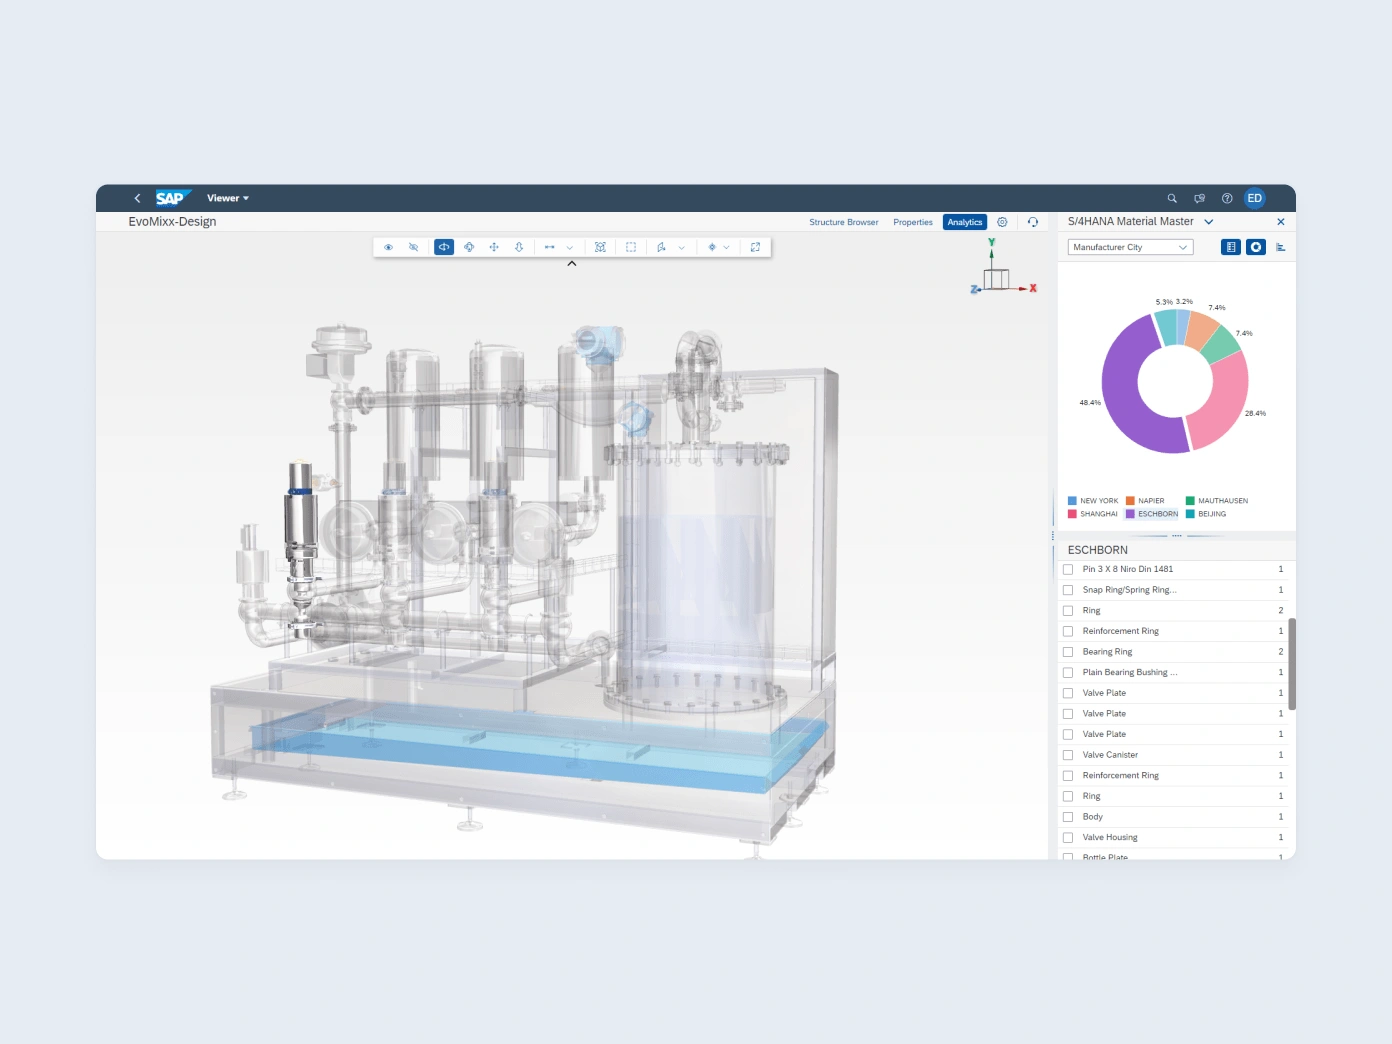
Task: Select the NEW YORK legend item
Action: point(1093,501)
